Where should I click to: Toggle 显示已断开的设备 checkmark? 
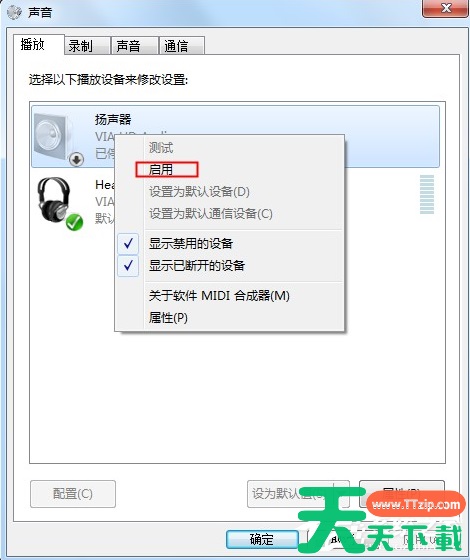(128, 266)
